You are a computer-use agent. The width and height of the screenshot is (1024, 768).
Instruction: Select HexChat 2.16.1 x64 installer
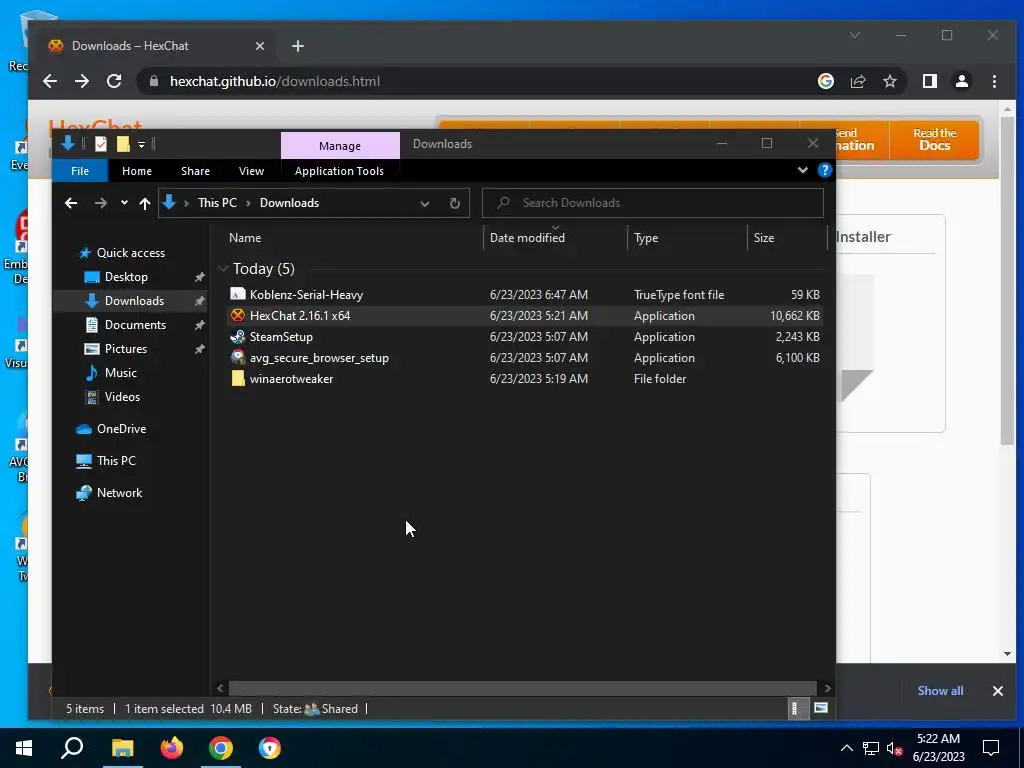tap(524, 315)
